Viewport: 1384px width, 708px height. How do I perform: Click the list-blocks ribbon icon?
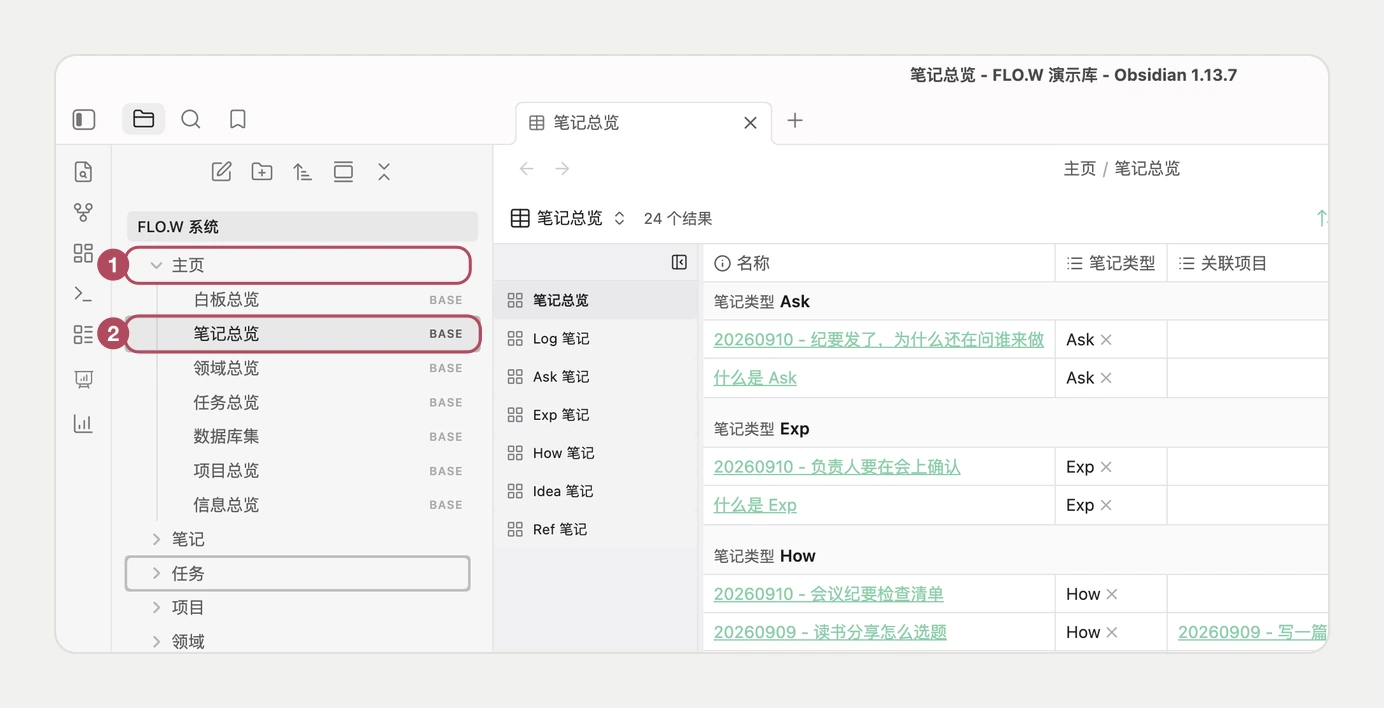(x=84, y=335)
